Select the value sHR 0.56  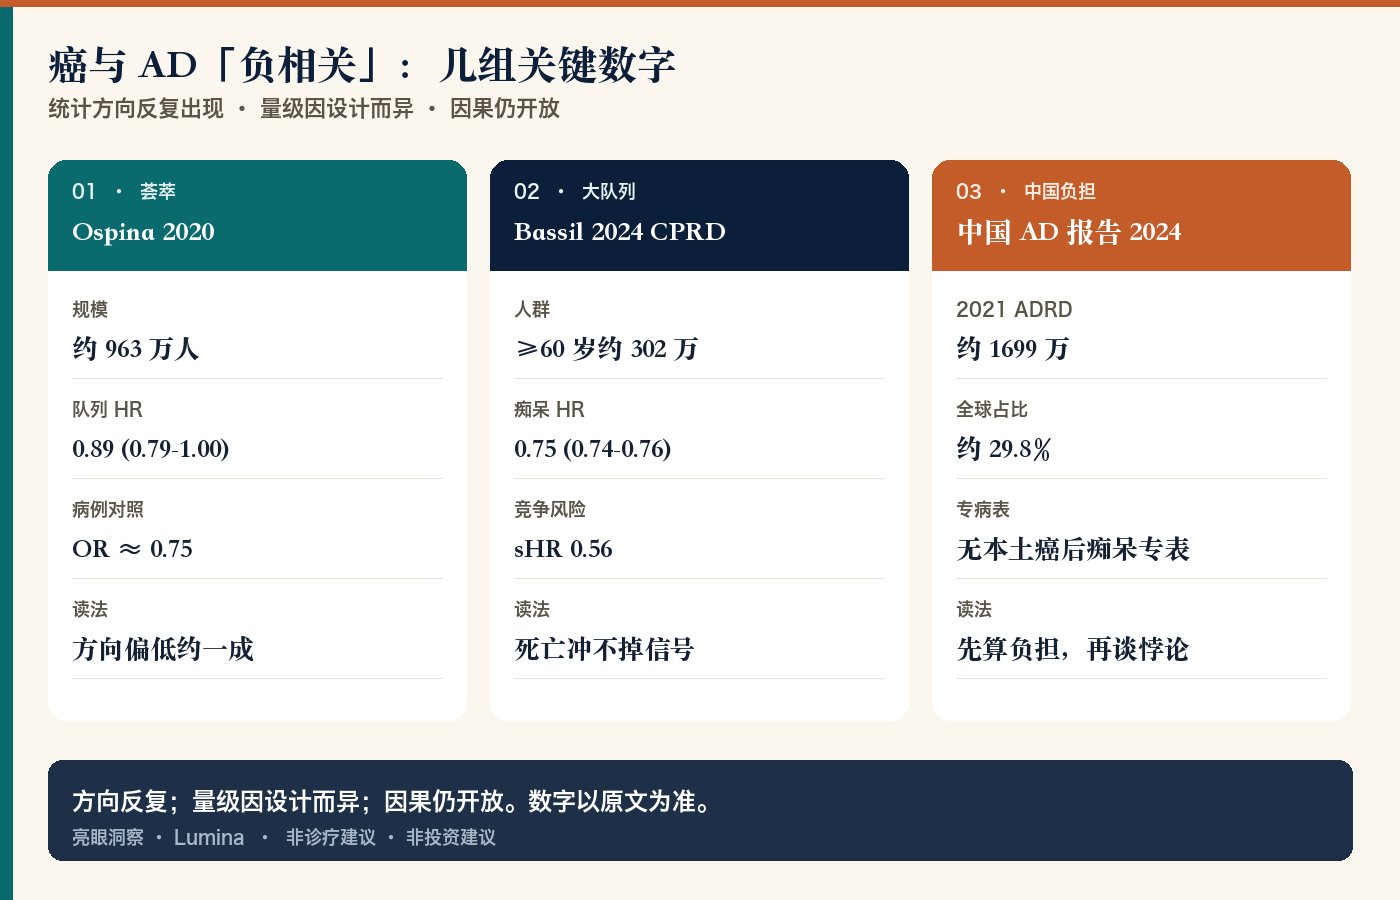point(563,549)
